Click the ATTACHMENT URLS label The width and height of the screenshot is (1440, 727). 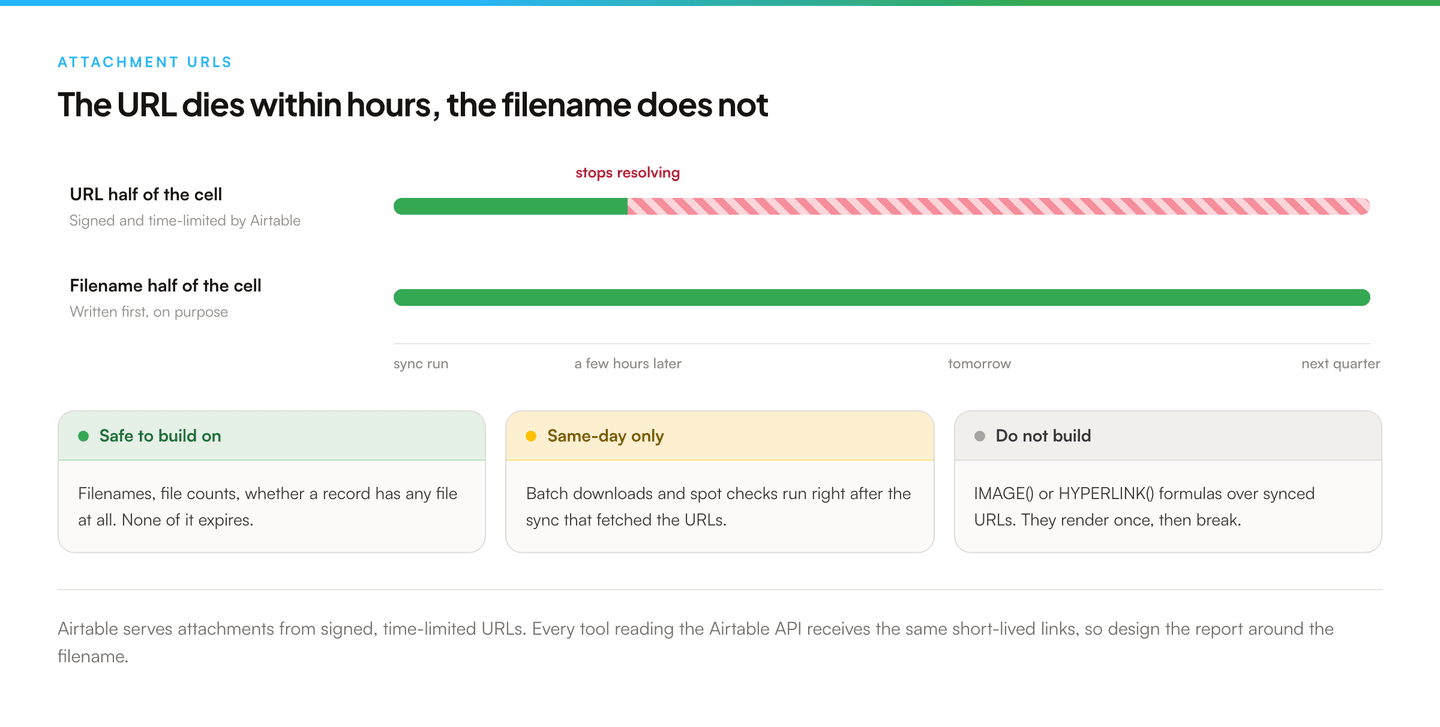(145, 62)
